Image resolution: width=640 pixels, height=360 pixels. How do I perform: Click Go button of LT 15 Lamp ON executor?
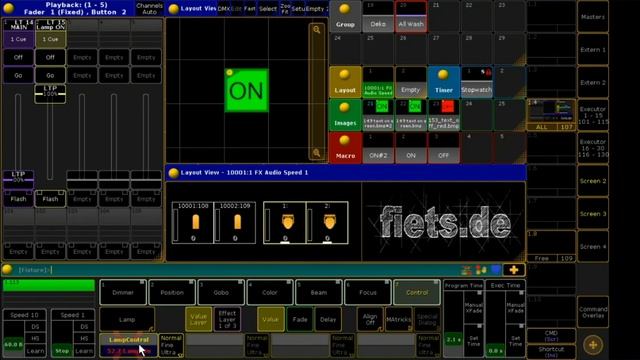point(50,76)
